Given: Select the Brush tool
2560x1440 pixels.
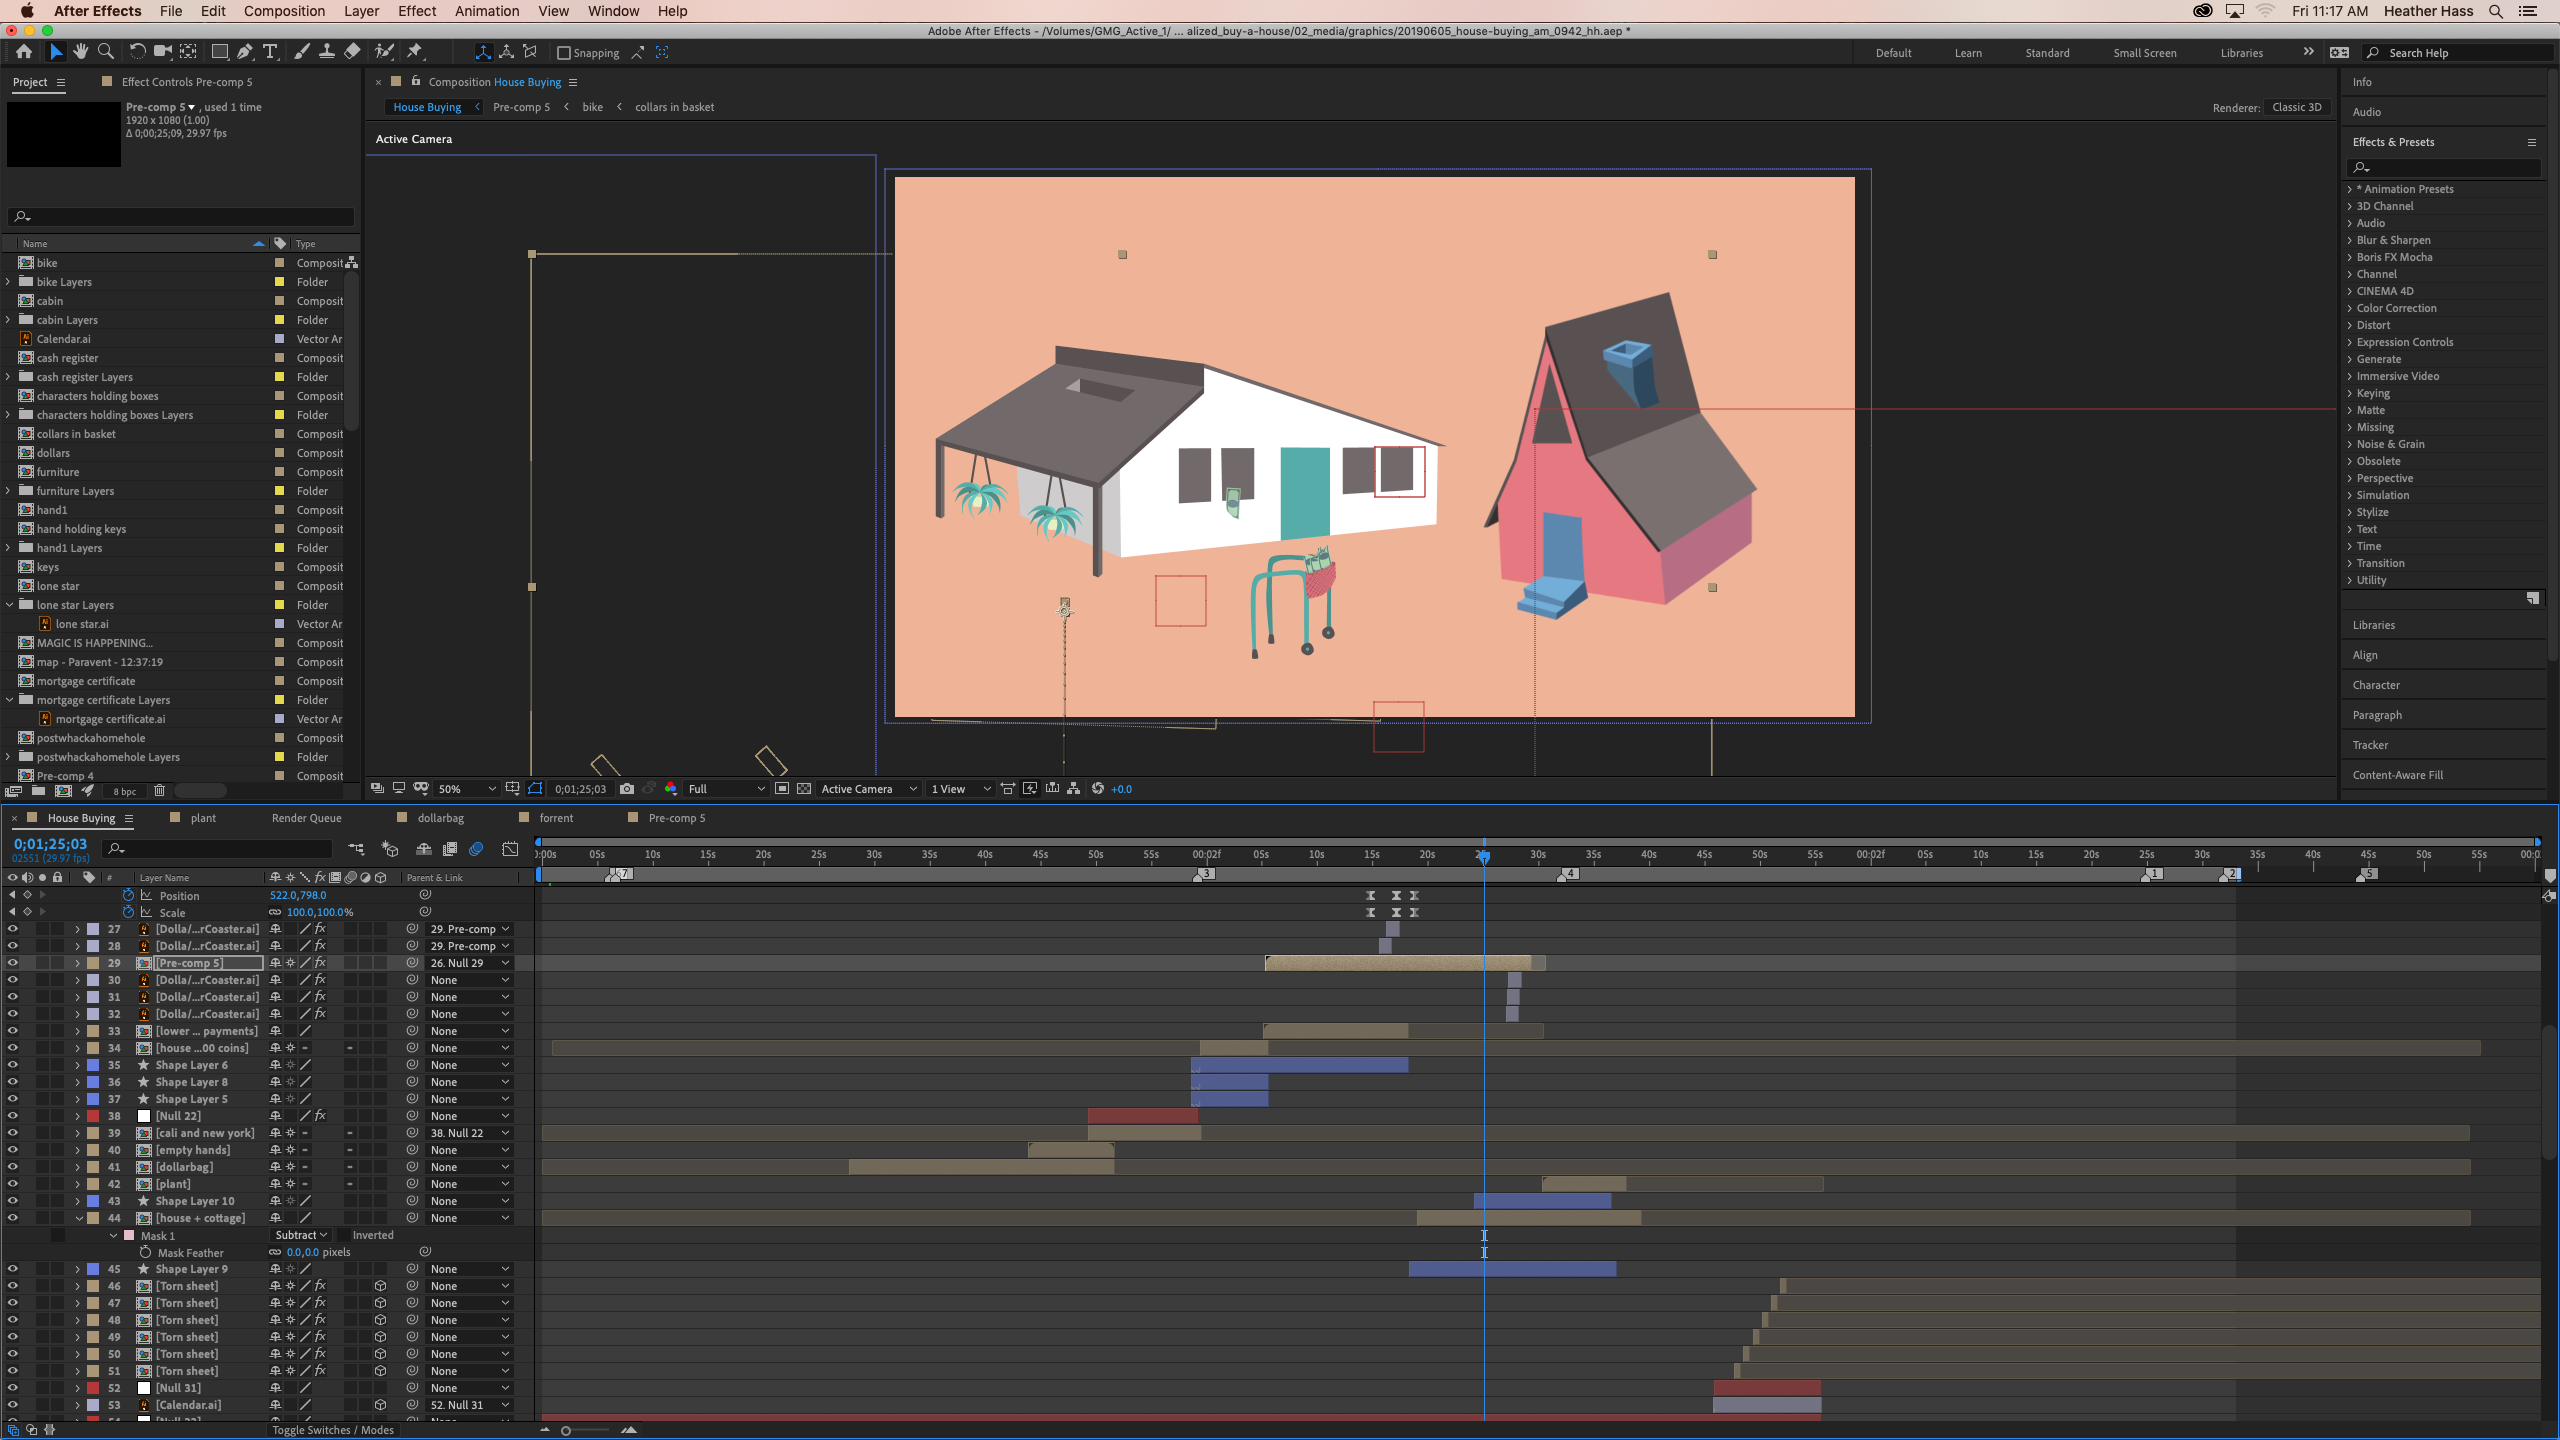Looking at the screenshot, I should [301, 52].
